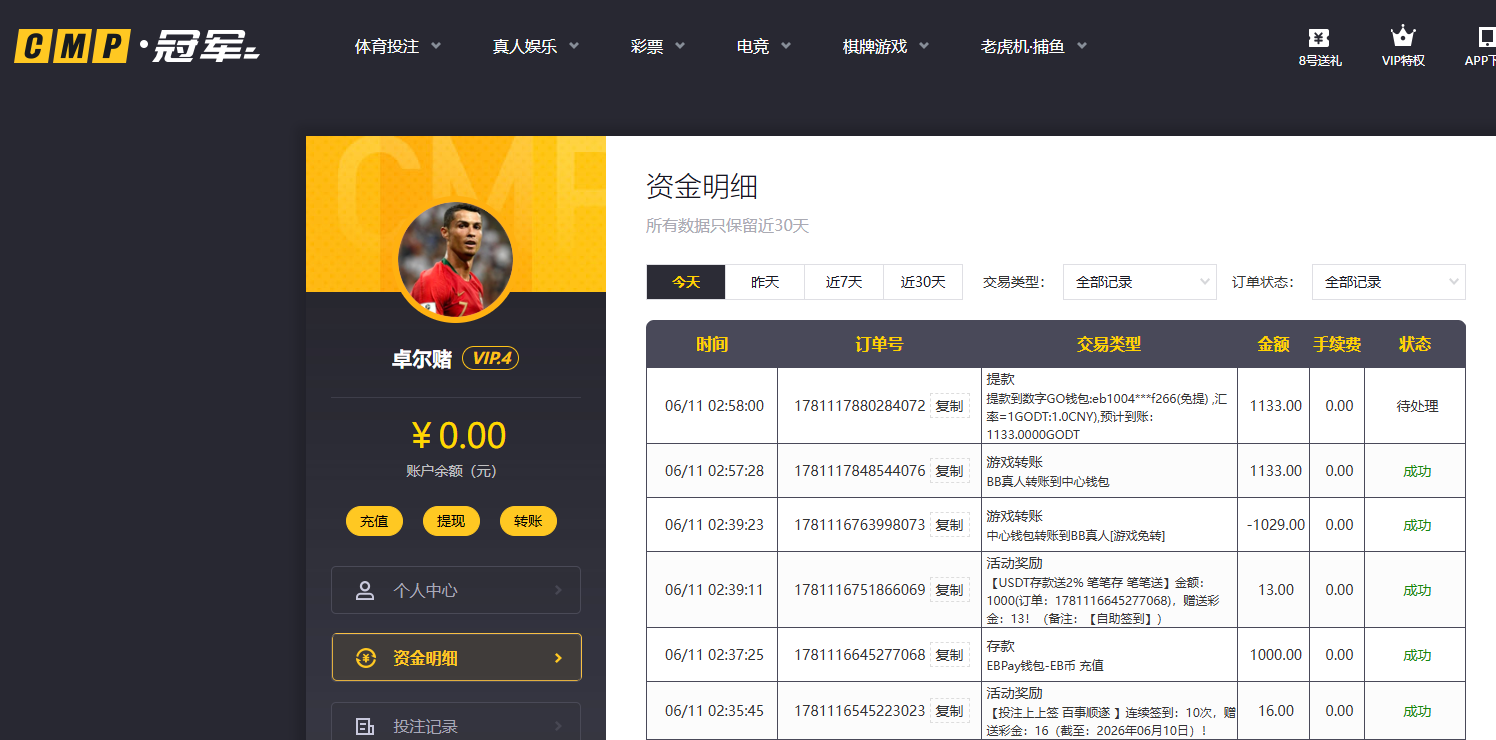Click the BB真人转账到中心钱包 description

tap(1048, 481)
